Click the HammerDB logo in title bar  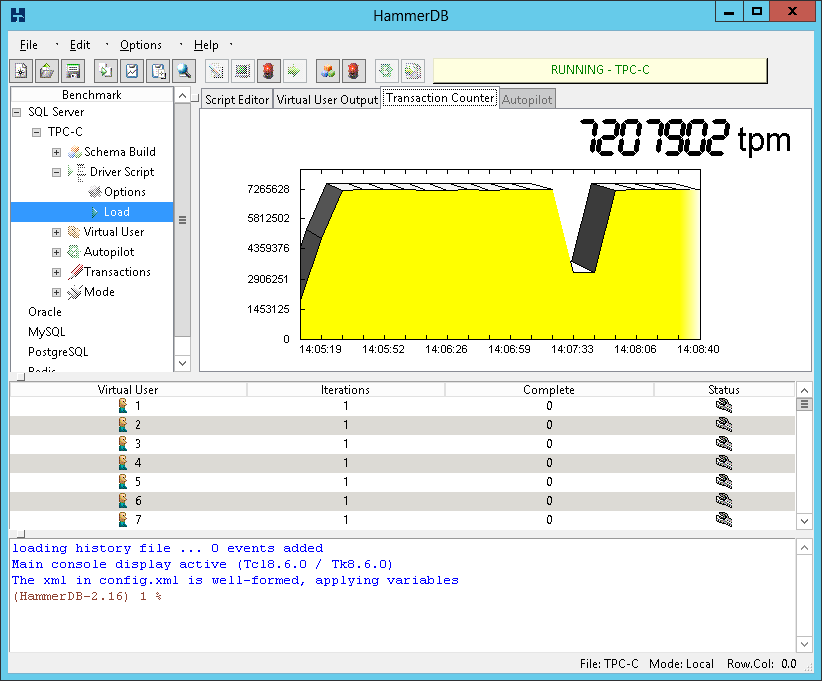18,15
